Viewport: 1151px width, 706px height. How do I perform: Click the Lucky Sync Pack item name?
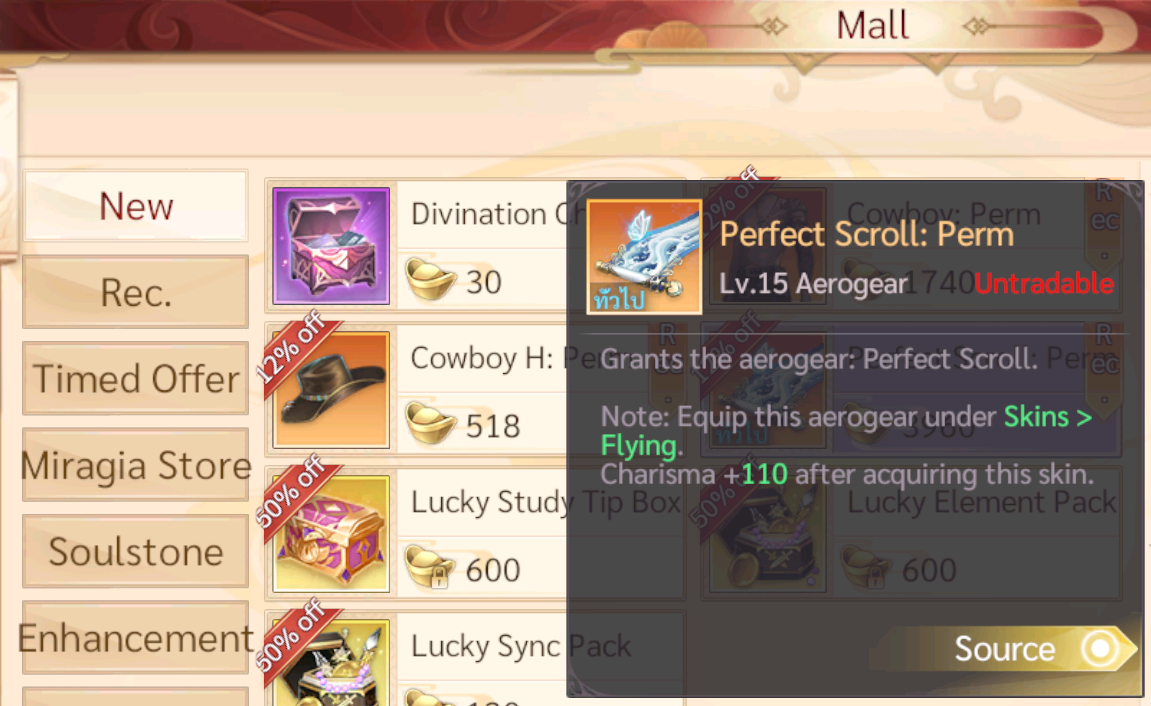pos(520,647)
